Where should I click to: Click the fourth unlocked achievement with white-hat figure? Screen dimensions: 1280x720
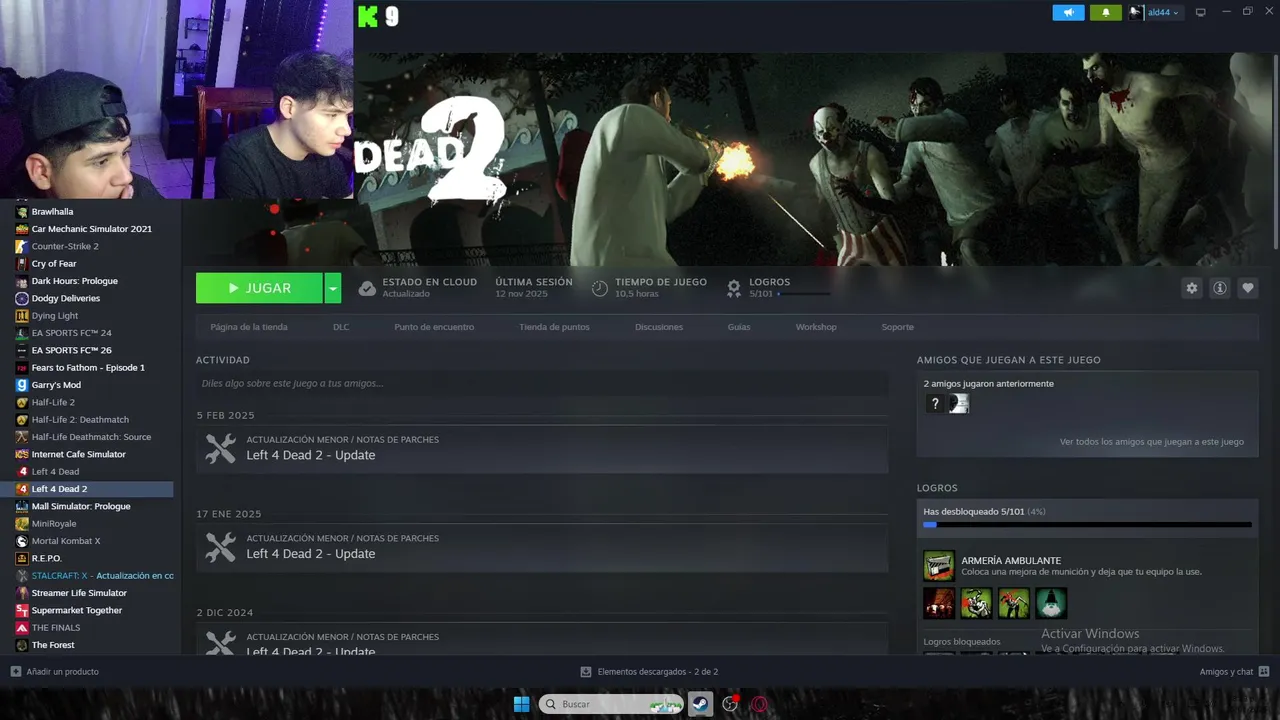1051,603
